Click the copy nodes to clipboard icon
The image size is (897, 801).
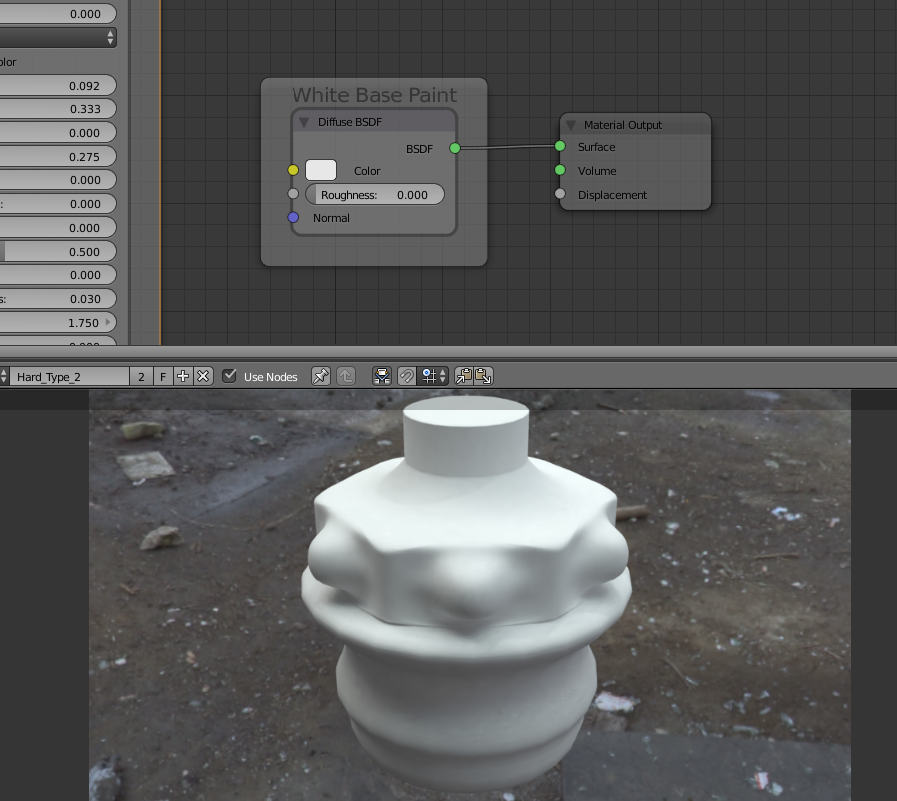coord(464,376)
